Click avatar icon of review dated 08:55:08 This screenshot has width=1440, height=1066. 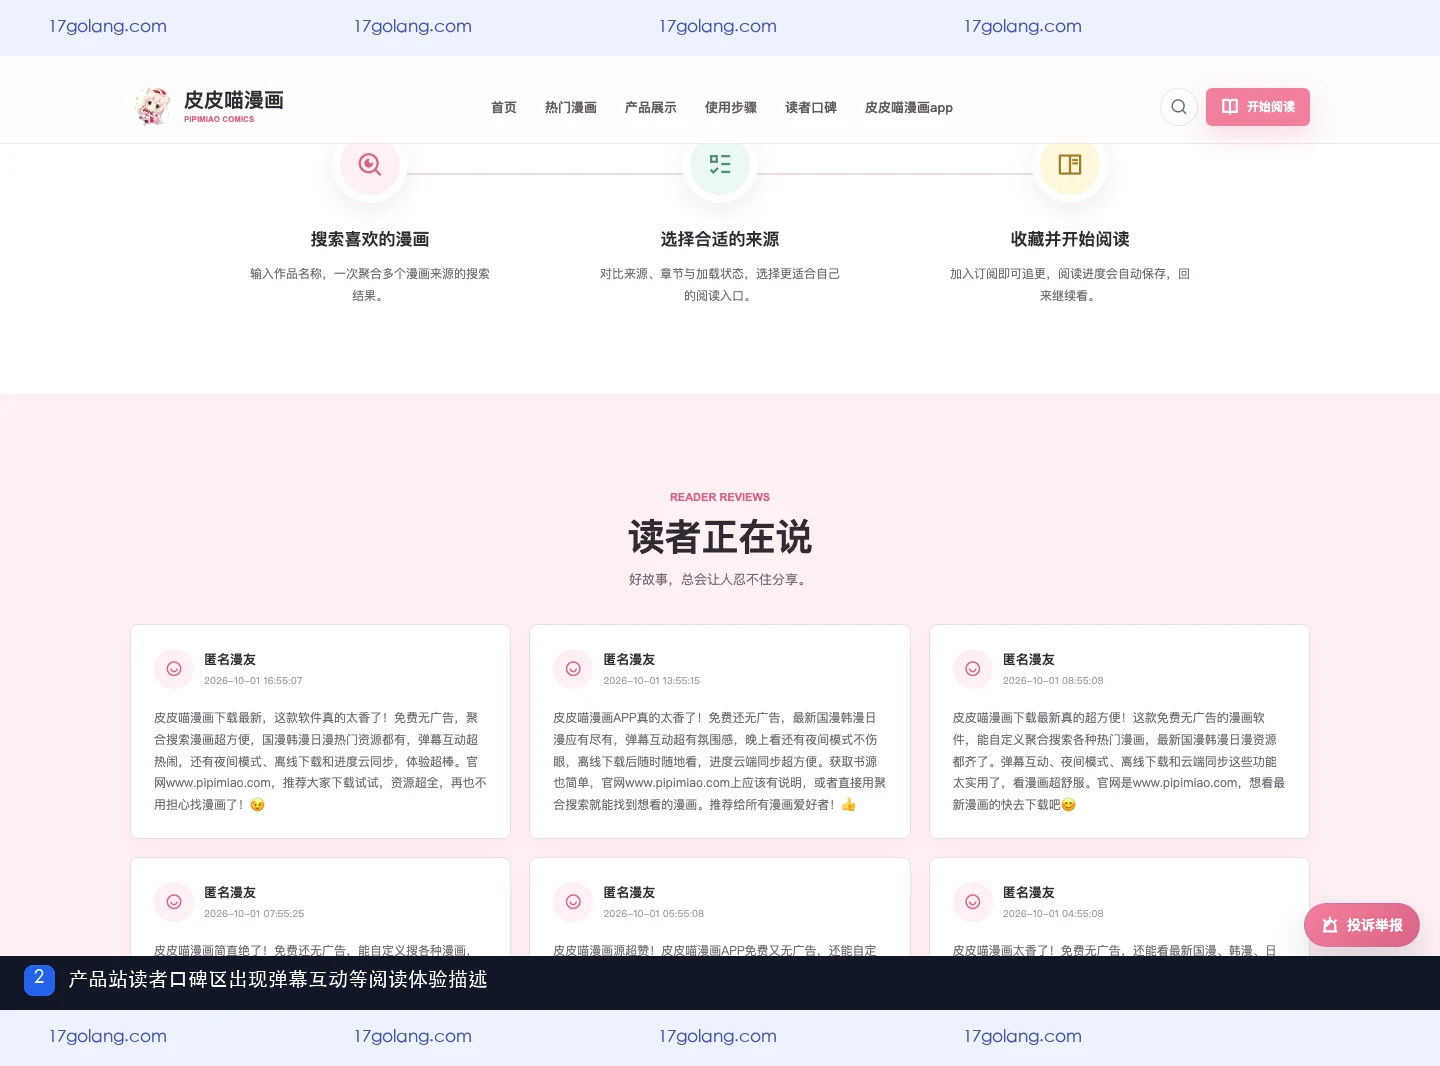coord(973,669)
